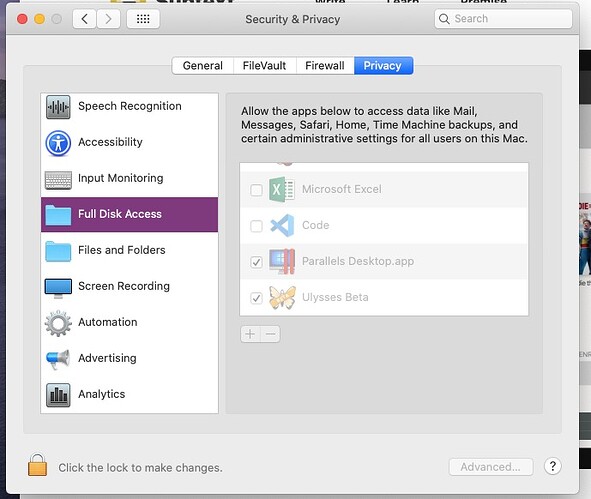This screenshot has height=499, width=591.
Task: Select the Speech Recognition waveform icon
Action: (58, 107)
